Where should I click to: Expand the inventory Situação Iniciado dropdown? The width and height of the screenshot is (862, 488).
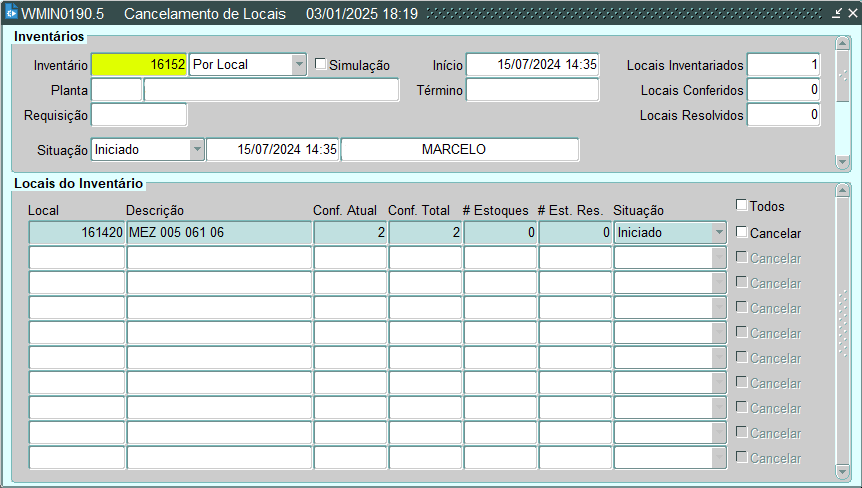coord(197,149)
